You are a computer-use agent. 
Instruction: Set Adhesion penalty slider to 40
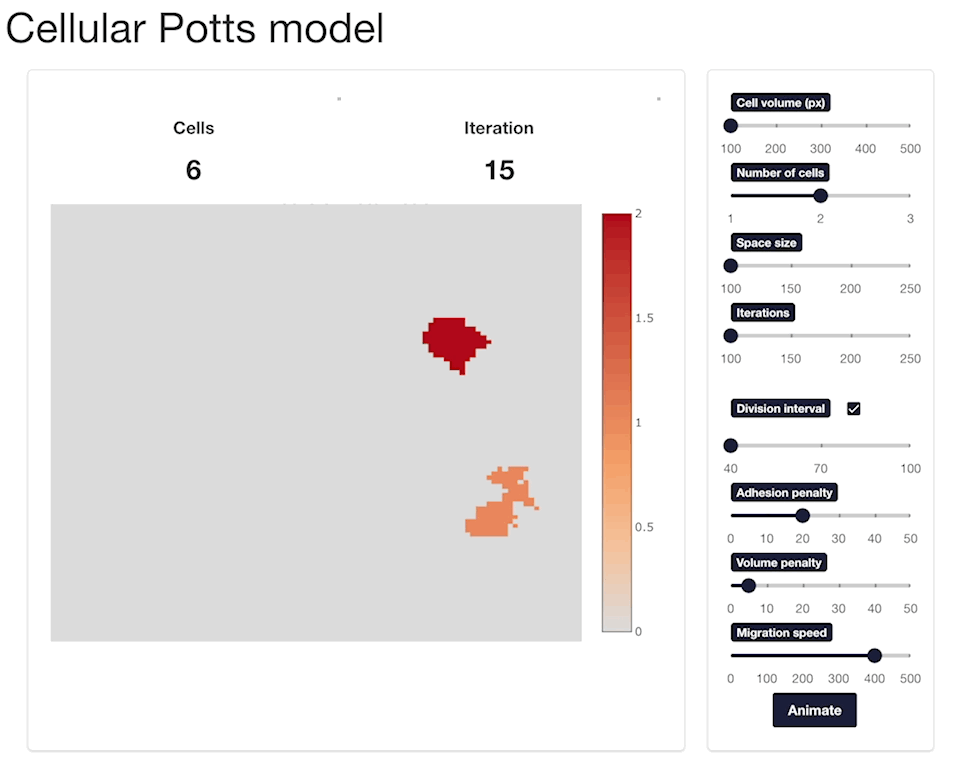coord(874,516)
